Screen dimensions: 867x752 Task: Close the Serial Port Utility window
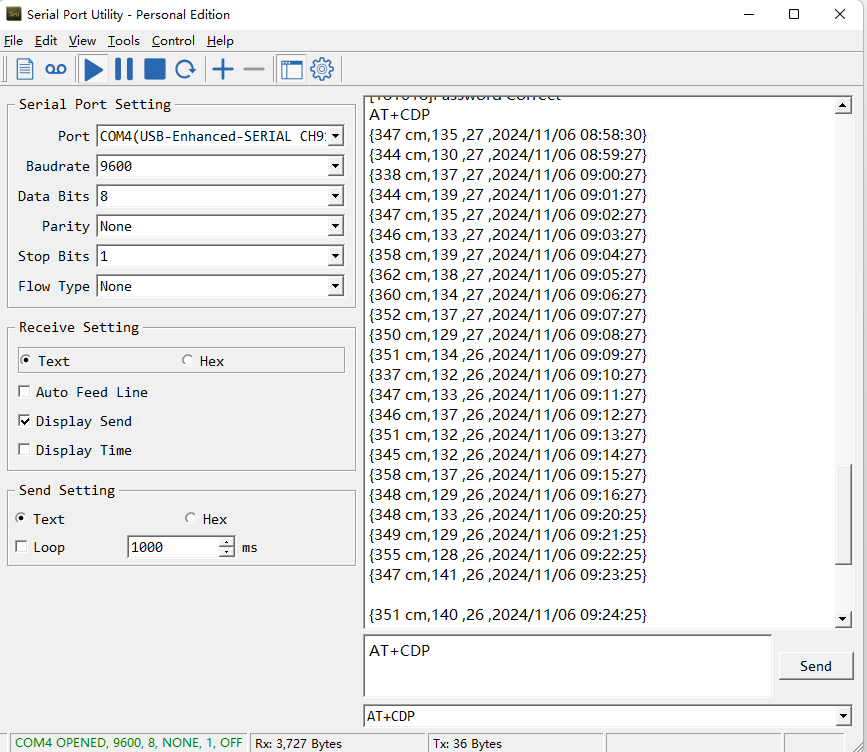pos(840,14)
